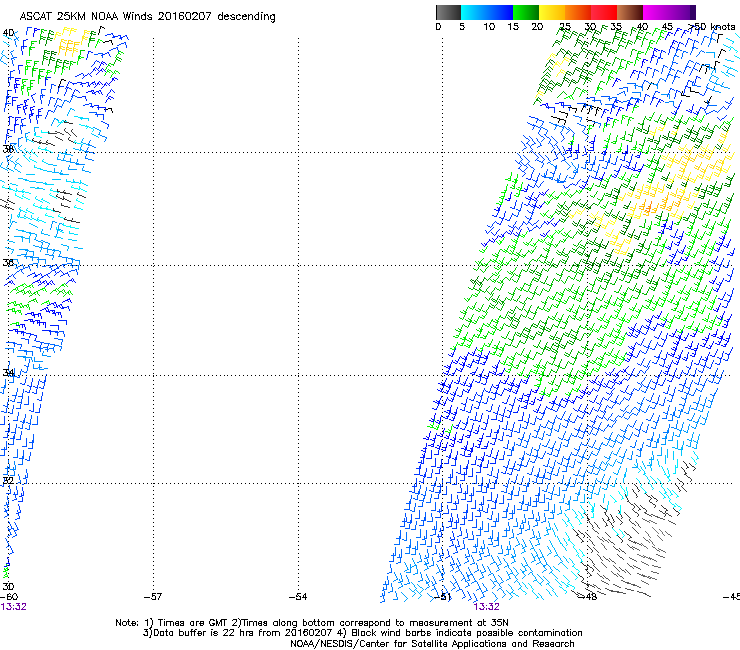The image size is (740, 650).
Task: Click the 'NOAA/NESDIS/Center for Satellite Applications and Research' credit
Action: (x=432, y=644)
